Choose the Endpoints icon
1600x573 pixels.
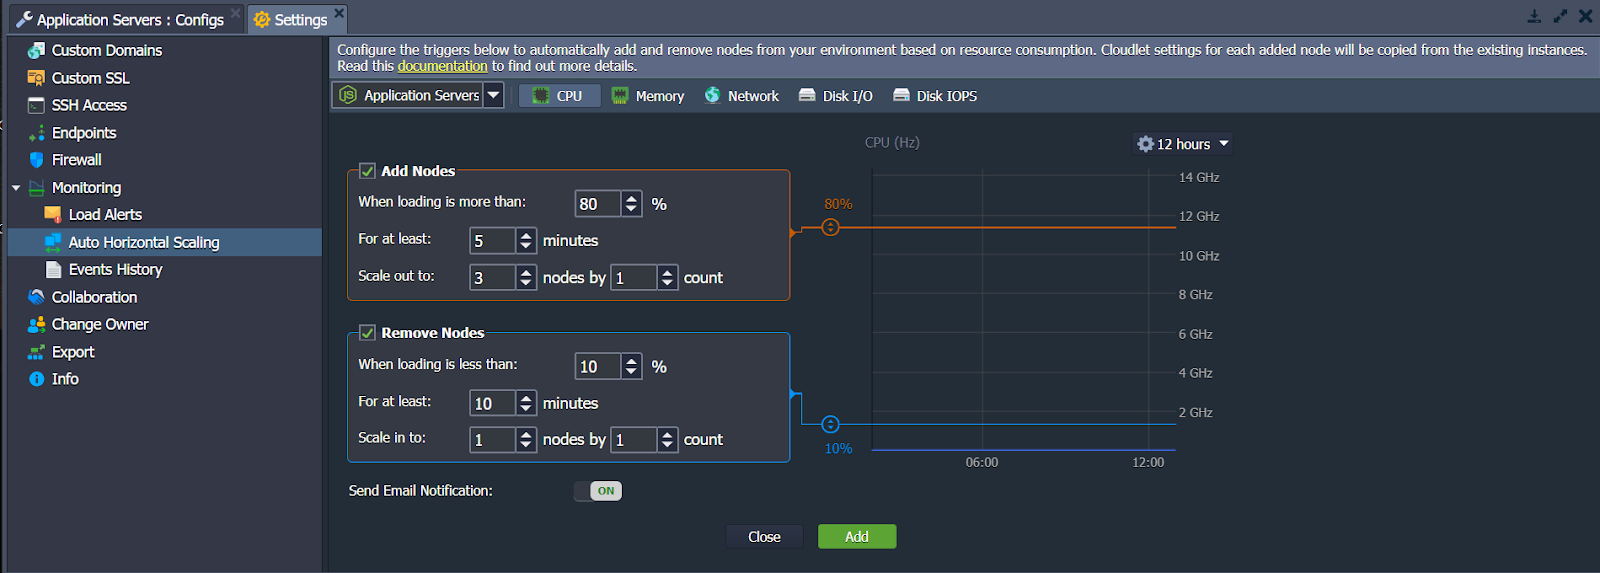click(36, 133)
